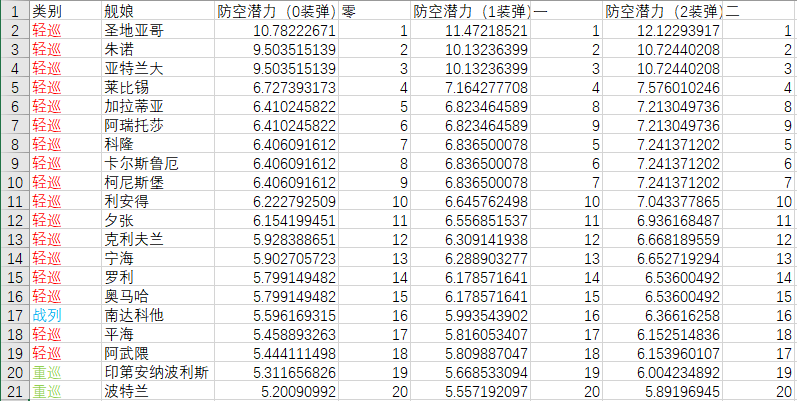The width and height of the screenshot is (797, 401).
Task: Click the 阿瑞托莎 cell
Action: [x=158, y=126]
